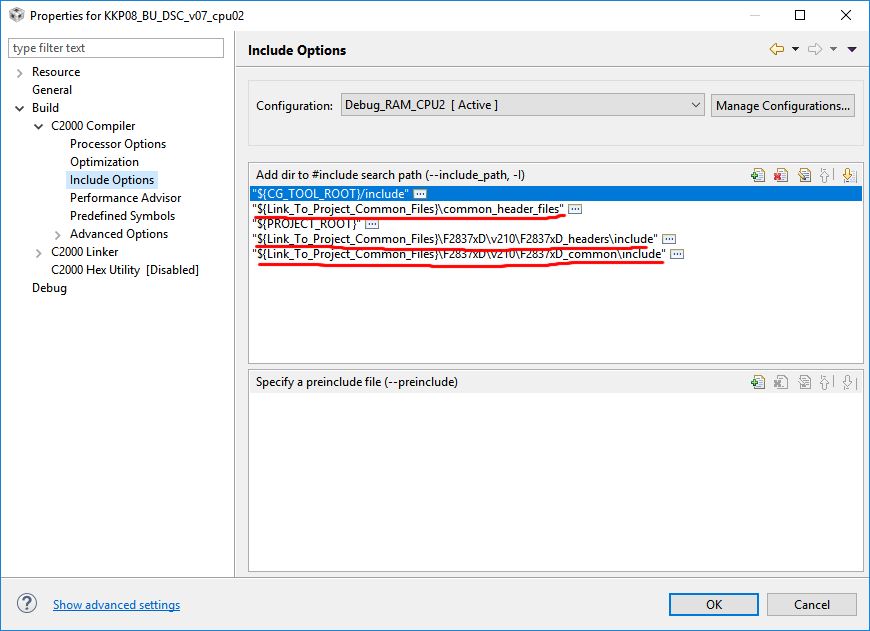Select Predefined Symbols tree item

click(x=122, y=216)
